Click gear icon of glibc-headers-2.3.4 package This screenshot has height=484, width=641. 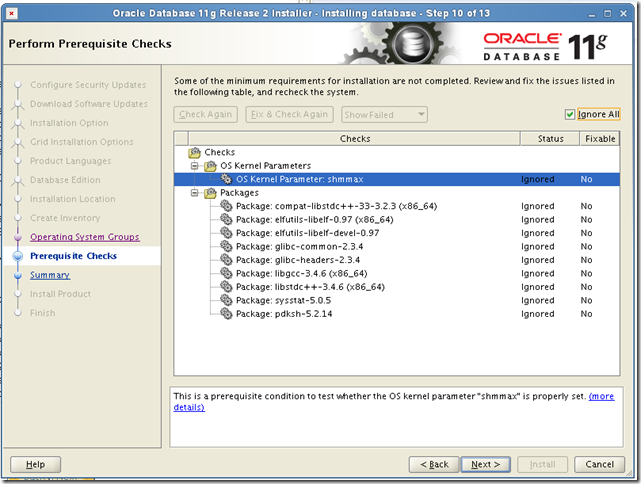point(226,260)
